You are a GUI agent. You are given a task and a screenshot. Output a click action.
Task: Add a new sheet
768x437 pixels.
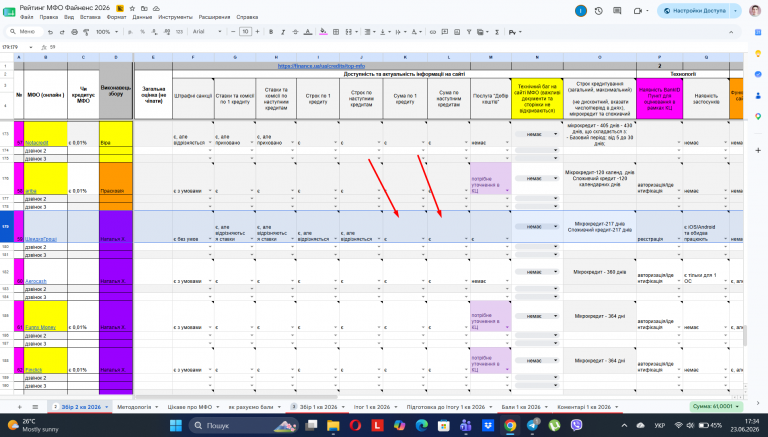pyautogui.click(x=20, y=407)
